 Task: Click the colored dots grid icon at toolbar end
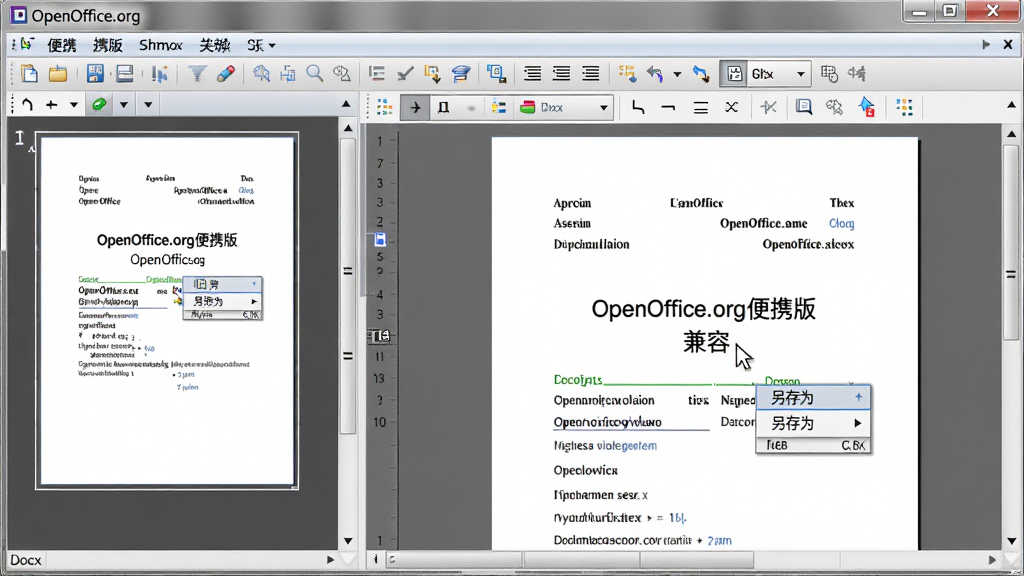tap(904, 107)
